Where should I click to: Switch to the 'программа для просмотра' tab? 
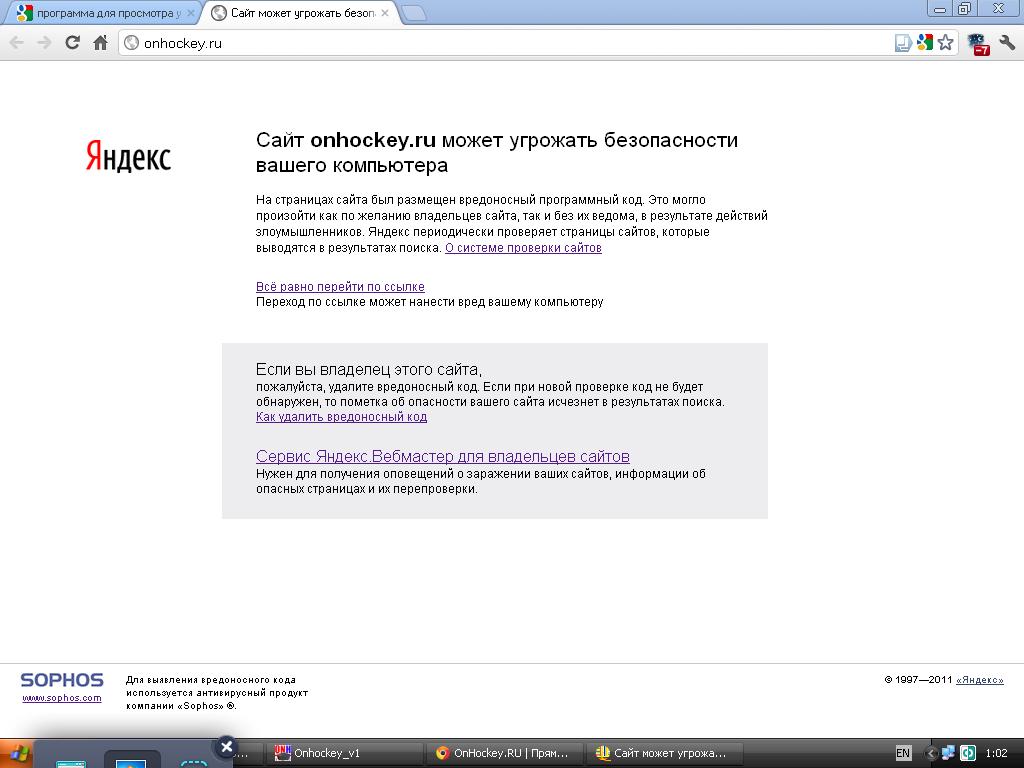(x=104, y=13)
